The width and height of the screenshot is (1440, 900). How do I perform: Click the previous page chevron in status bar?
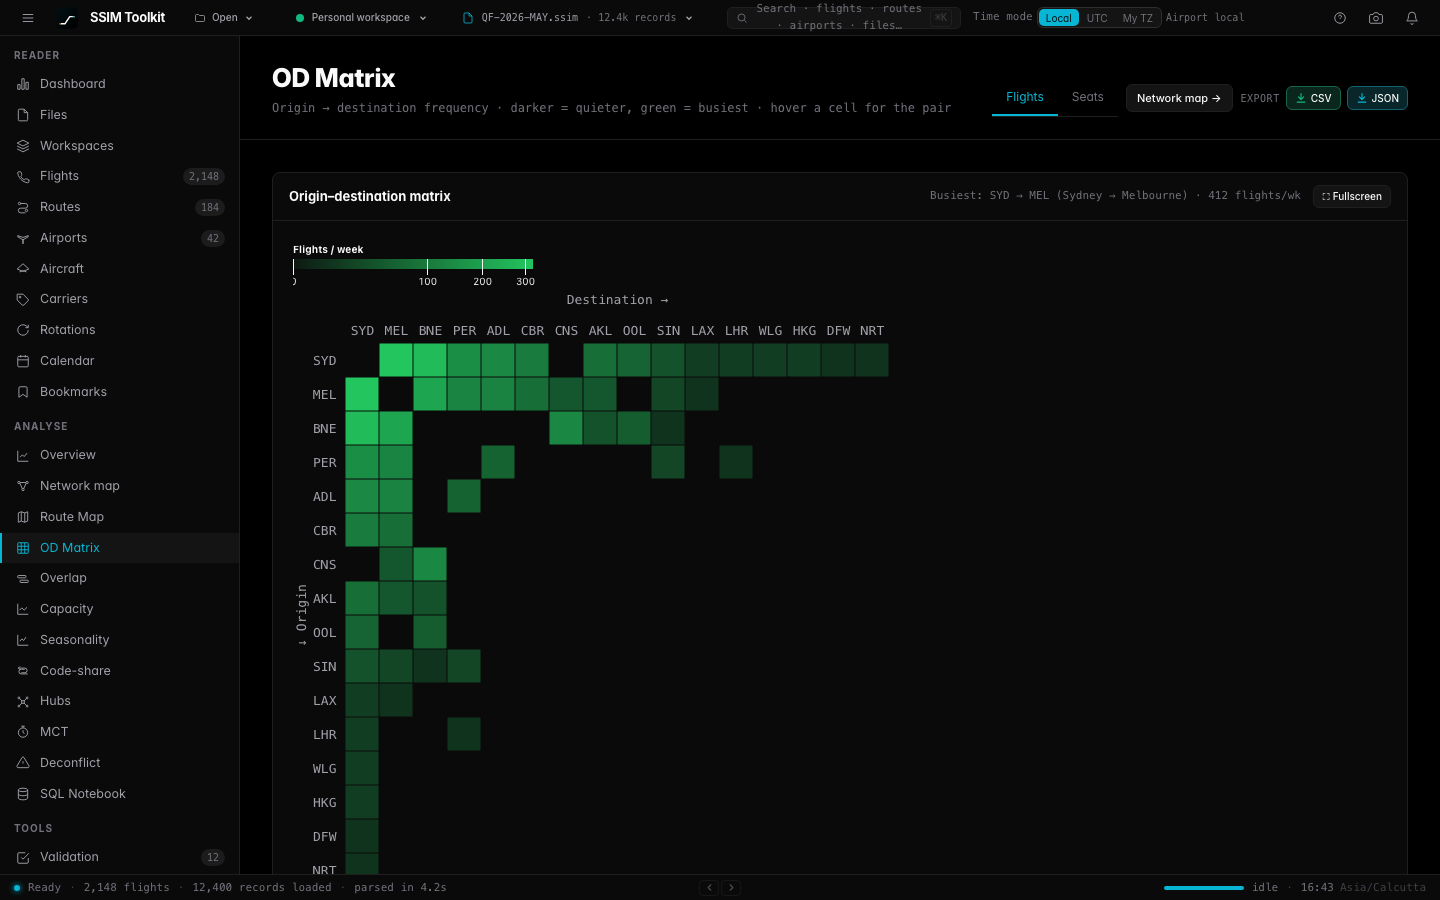[709, 887]
